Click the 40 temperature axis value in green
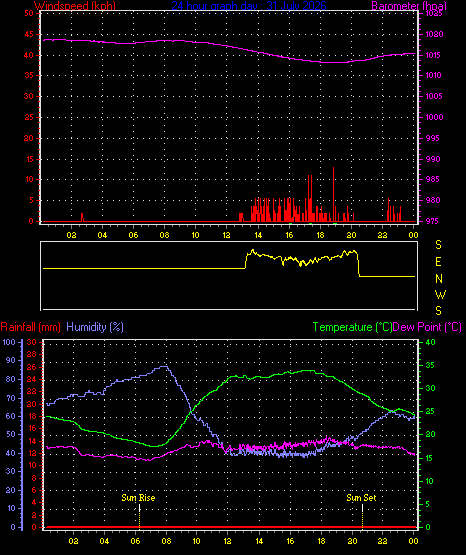This screenshot has height=555, width=466. coord(430,342)
